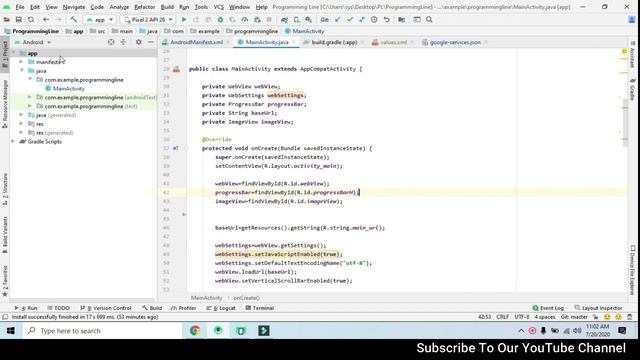This screenshot has width=640, height=360.
Task: Click the scroll from source target icon
Action: [x=111, y=42]
